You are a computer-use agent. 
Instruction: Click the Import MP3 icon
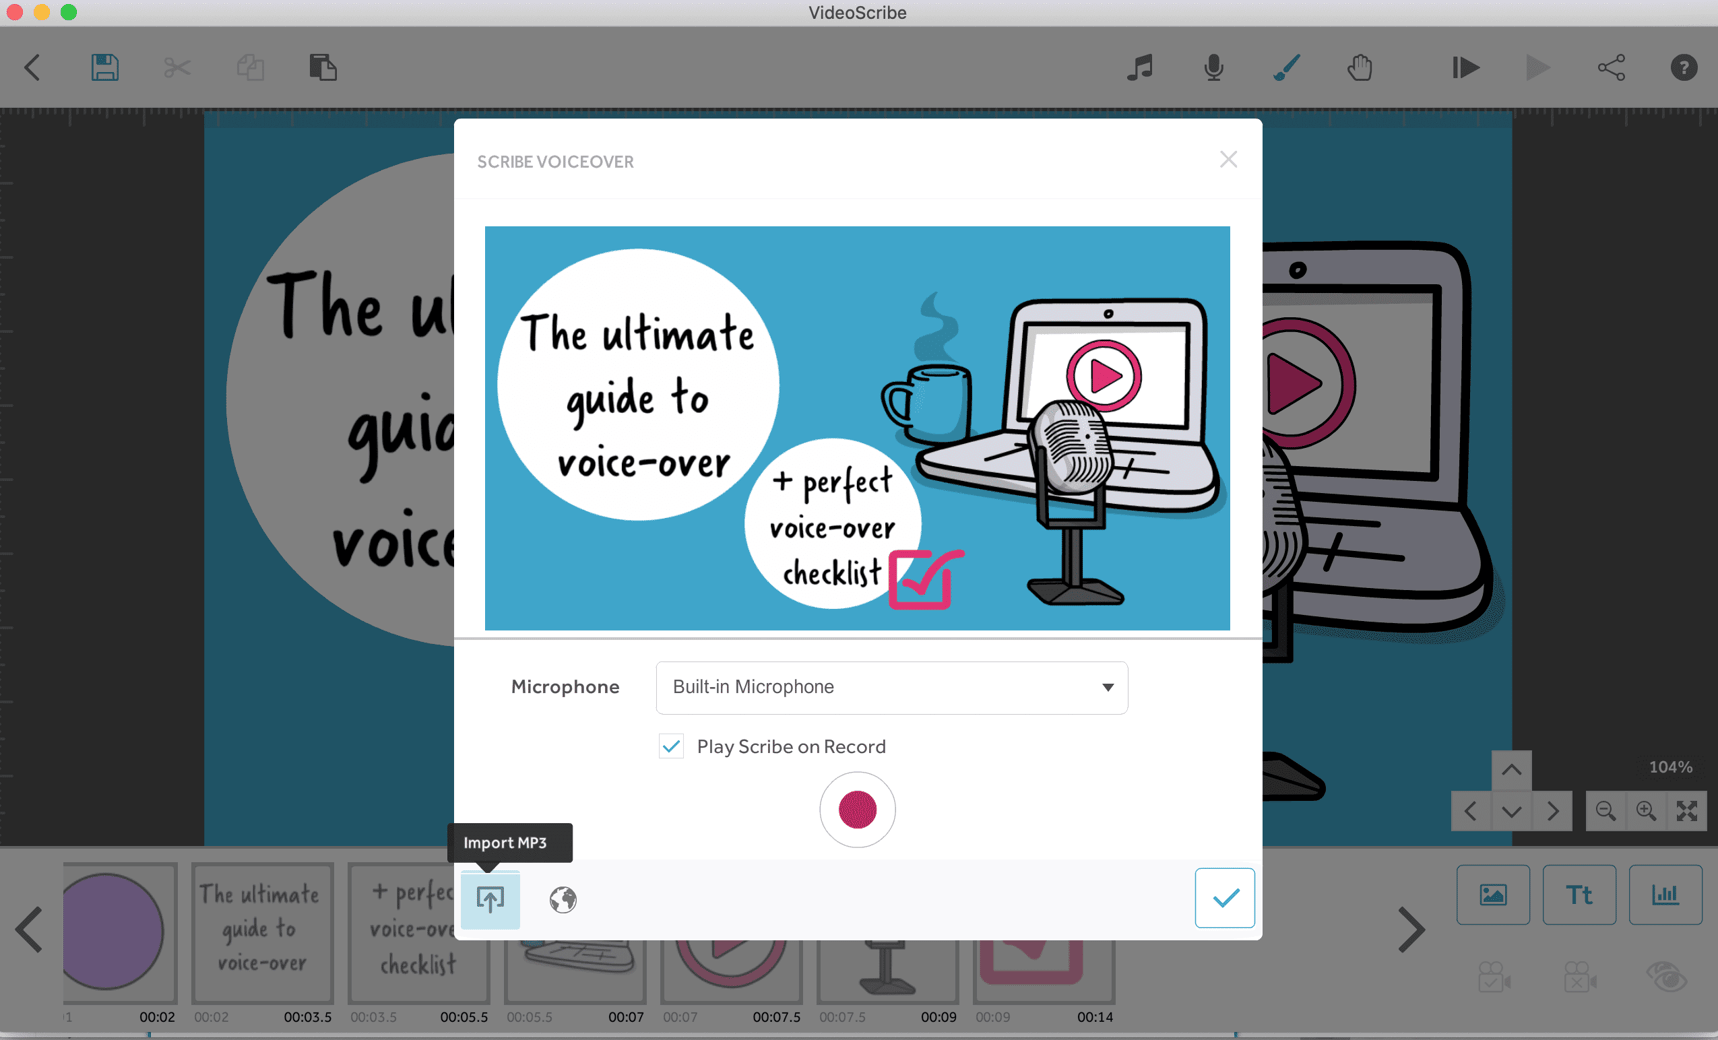tap(490, 899)
